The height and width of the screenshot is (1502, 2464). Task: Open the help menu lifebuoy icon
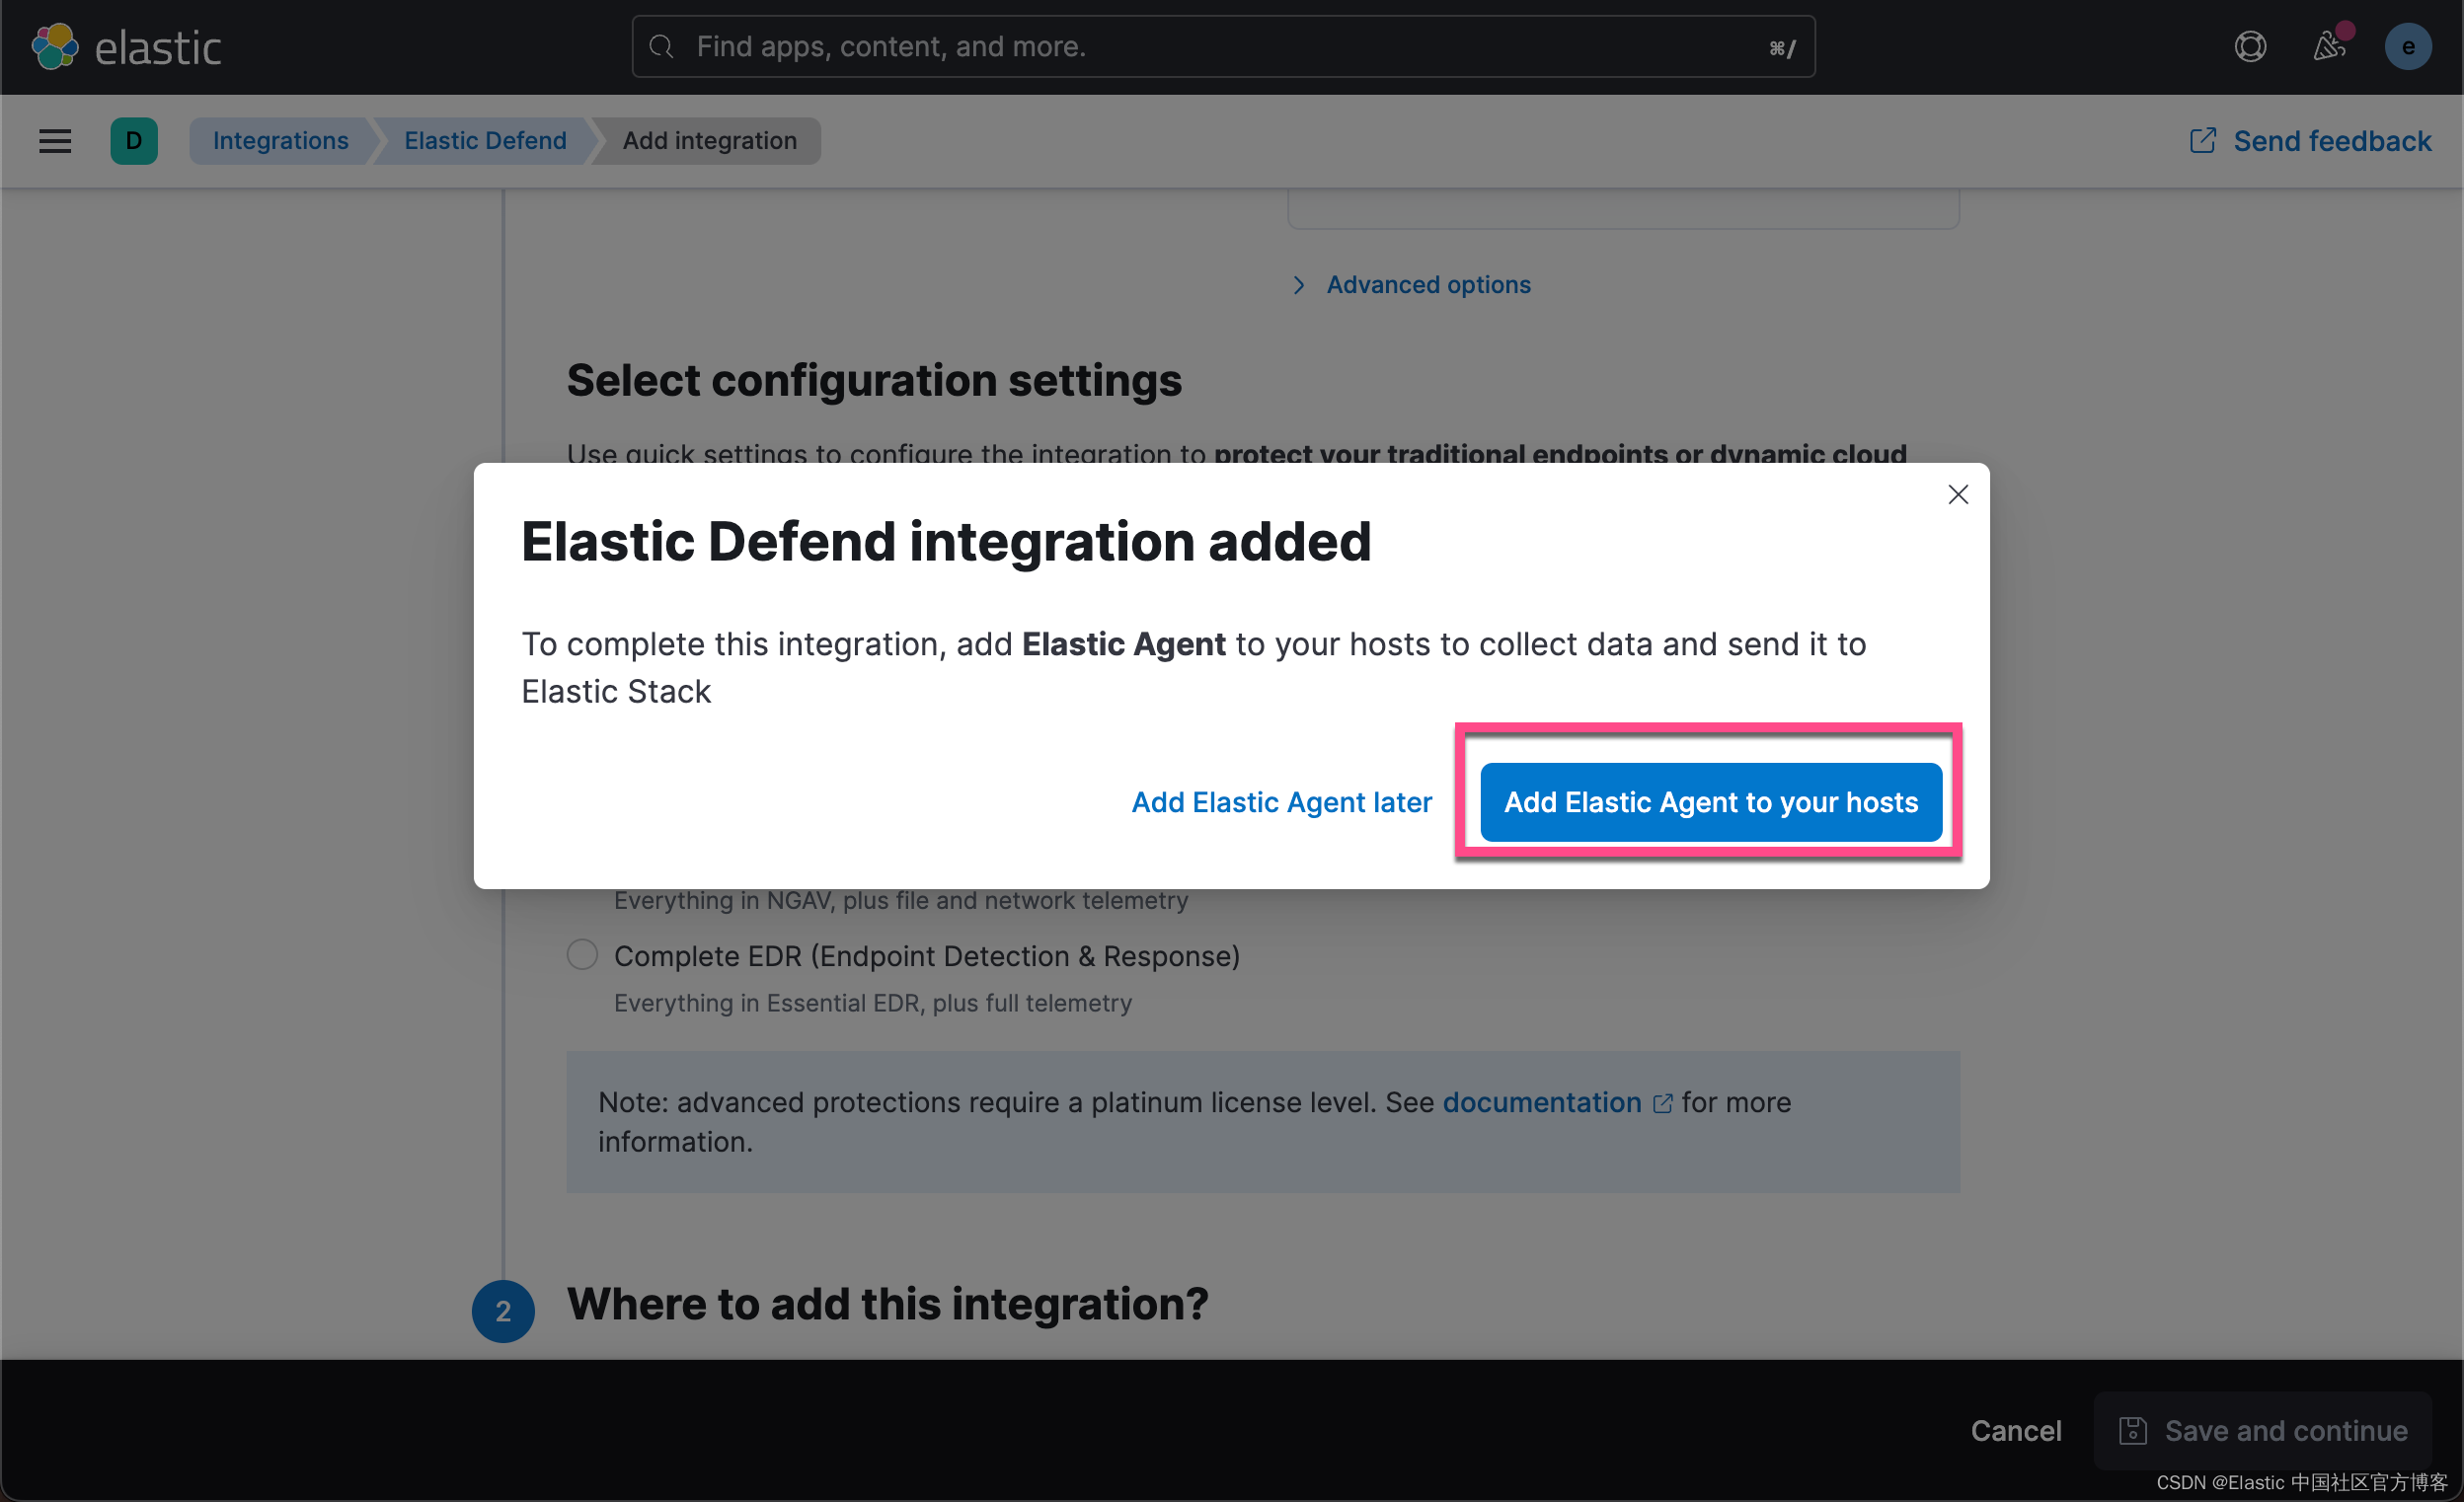[x=2250, y=47]
